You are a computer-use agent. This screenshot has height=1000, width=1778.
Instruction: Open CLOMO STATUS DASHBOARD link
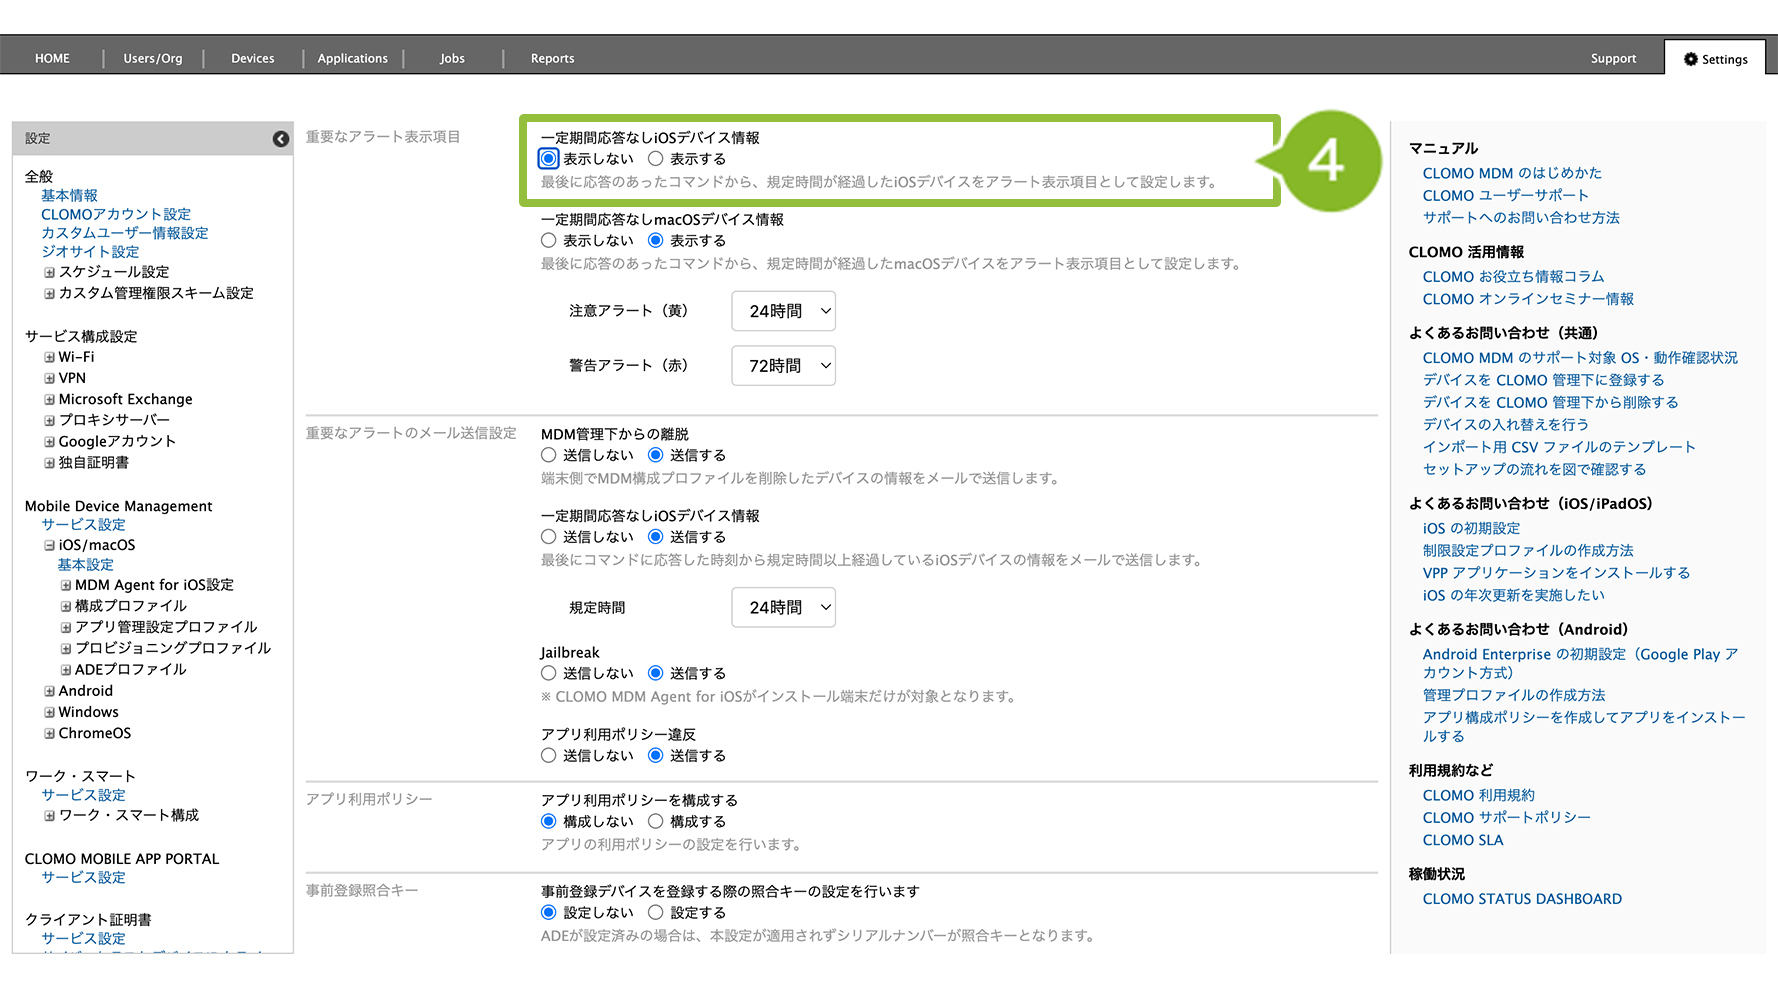click(x=1522, y=898)
